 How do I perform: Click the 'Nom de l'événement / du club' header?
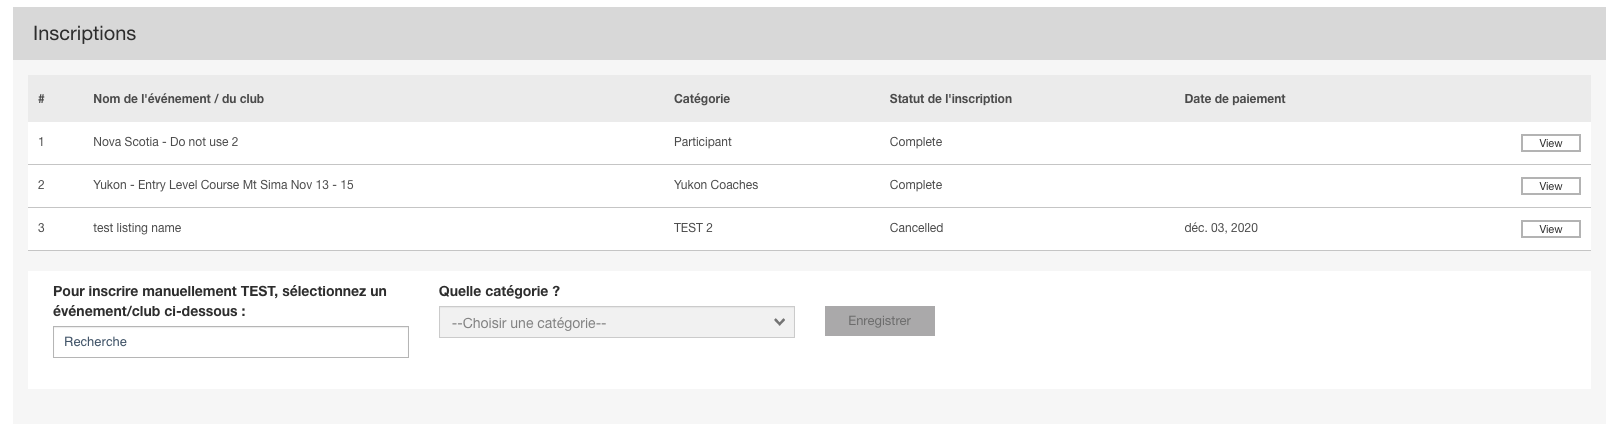[178, 99]
